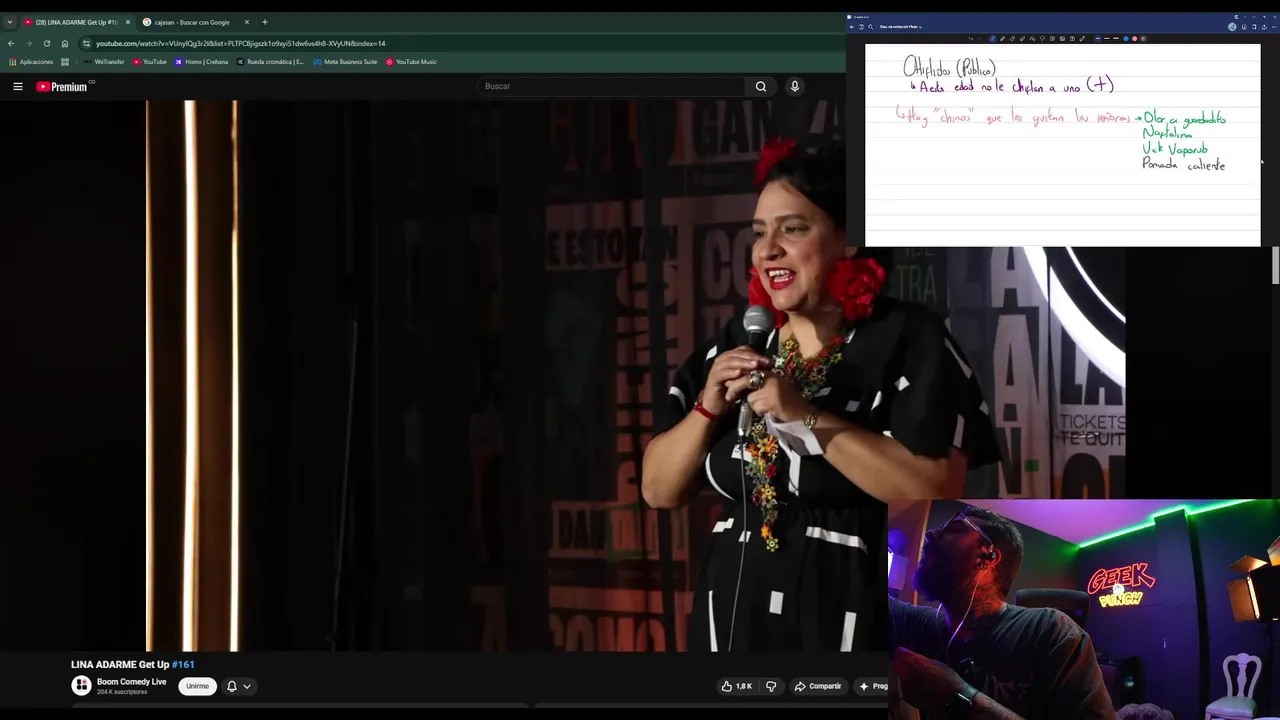Click the Unirme join button

[x=197, y=686]
